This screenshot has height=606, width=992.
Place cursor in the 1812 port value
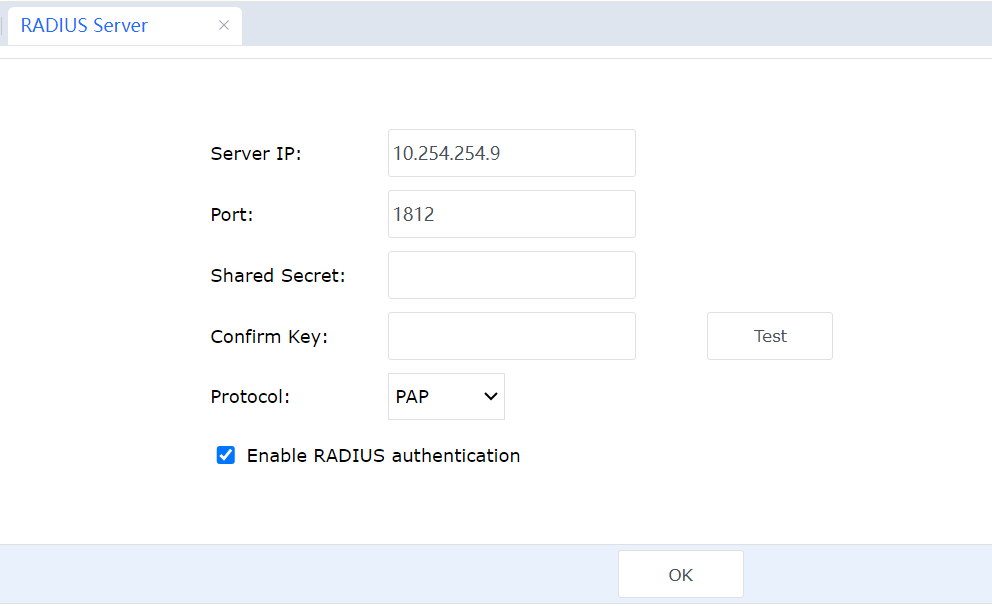click(x=414, y=214)
